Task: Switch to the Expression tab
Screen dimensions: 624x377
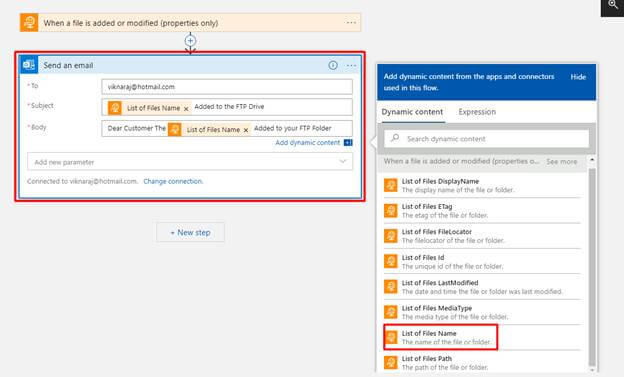Action: (x=477, y=112)
